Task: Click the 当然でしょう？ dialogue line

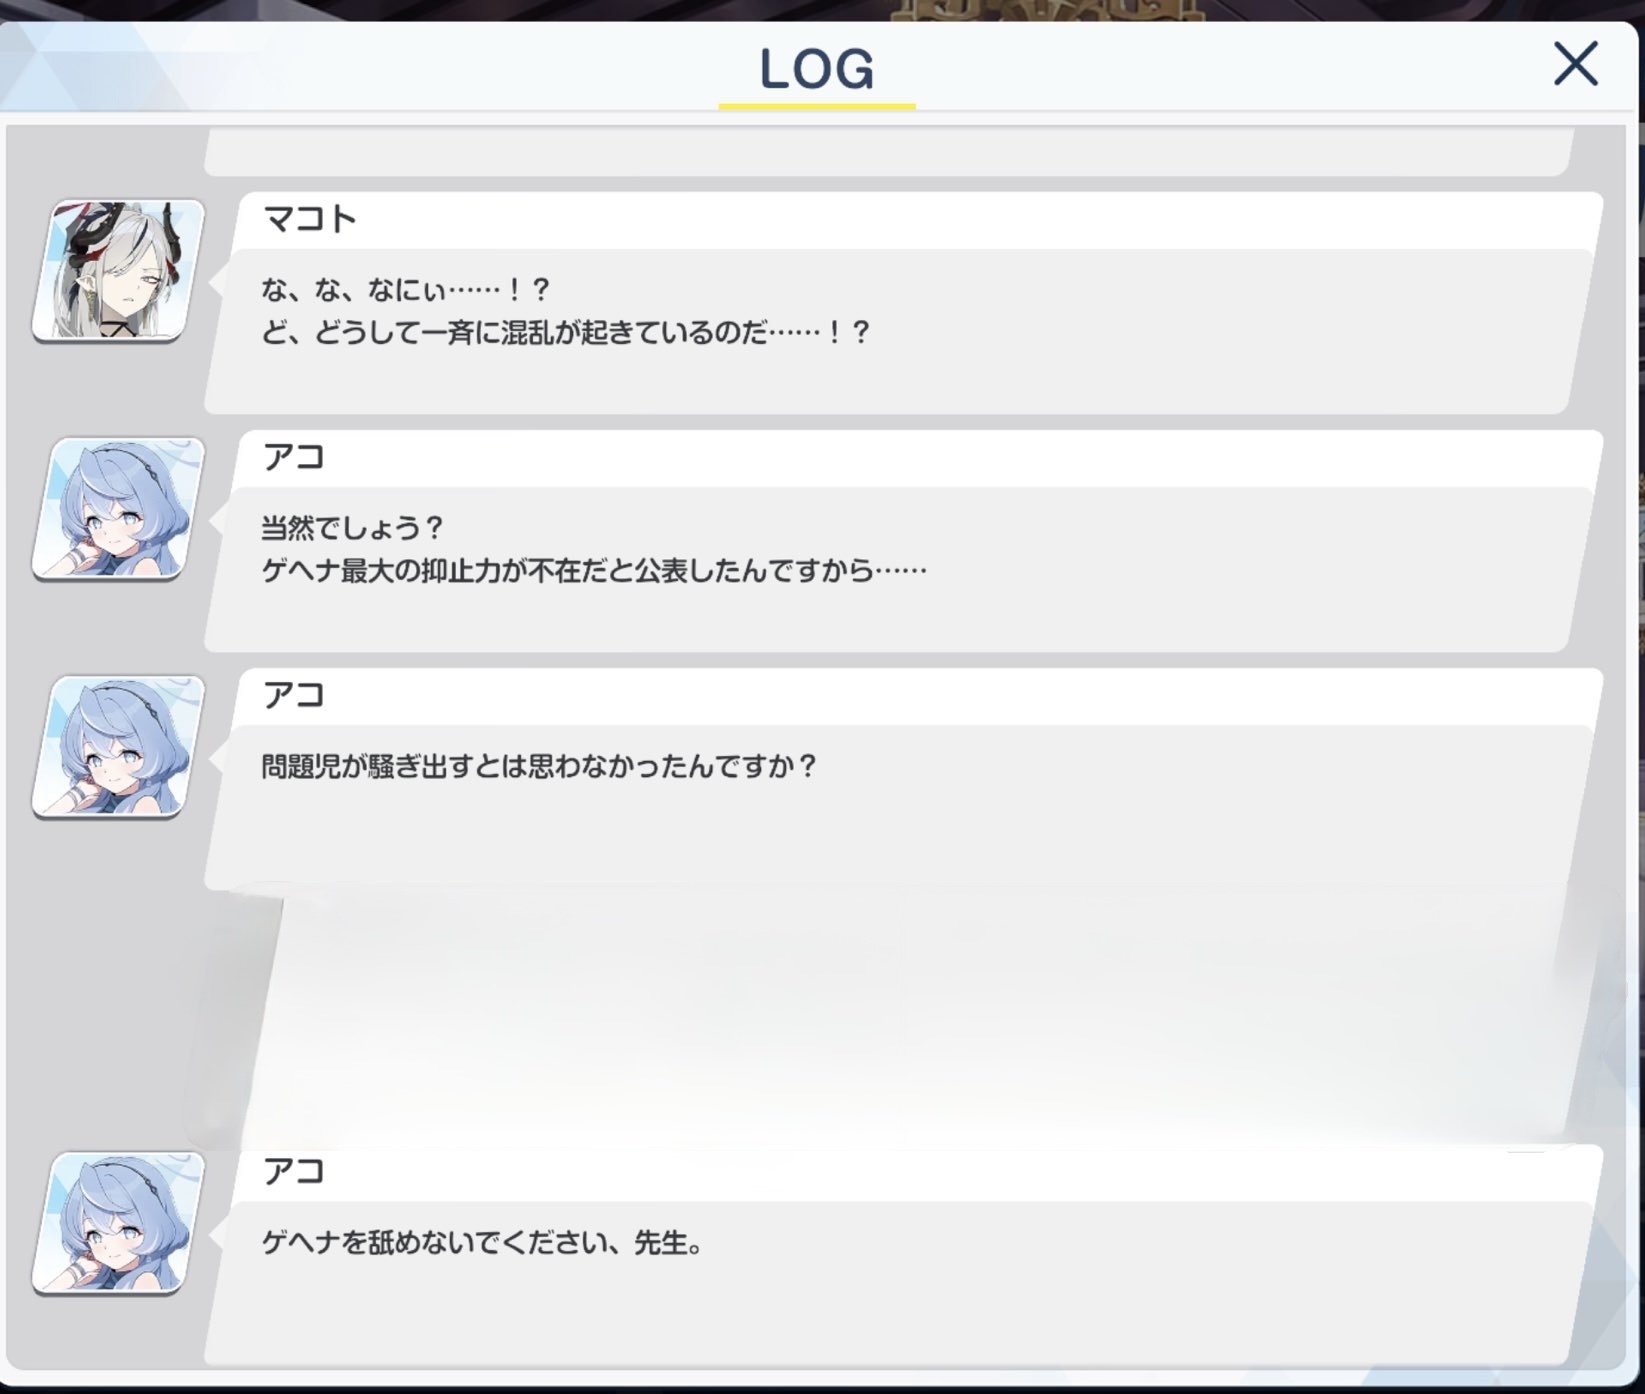Action: click(352, 528)
